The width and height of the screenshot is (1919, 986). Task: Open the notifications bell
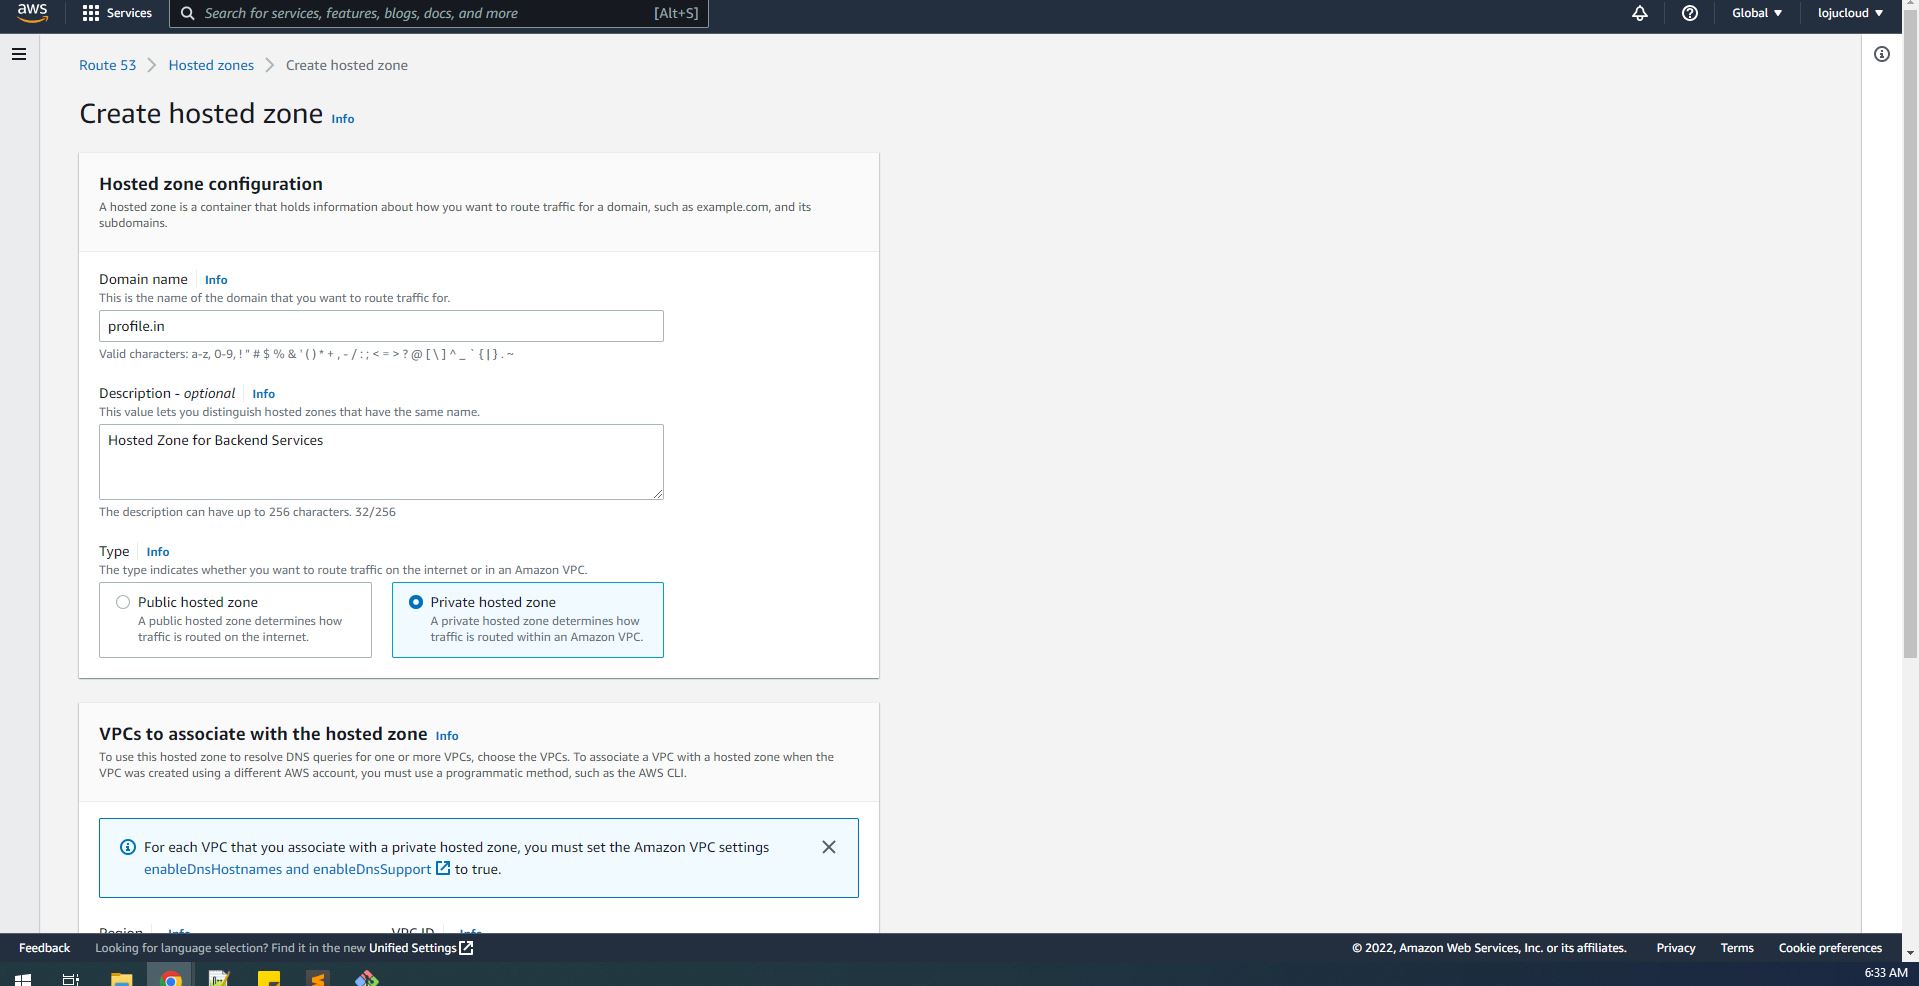tap(1640, 13)
